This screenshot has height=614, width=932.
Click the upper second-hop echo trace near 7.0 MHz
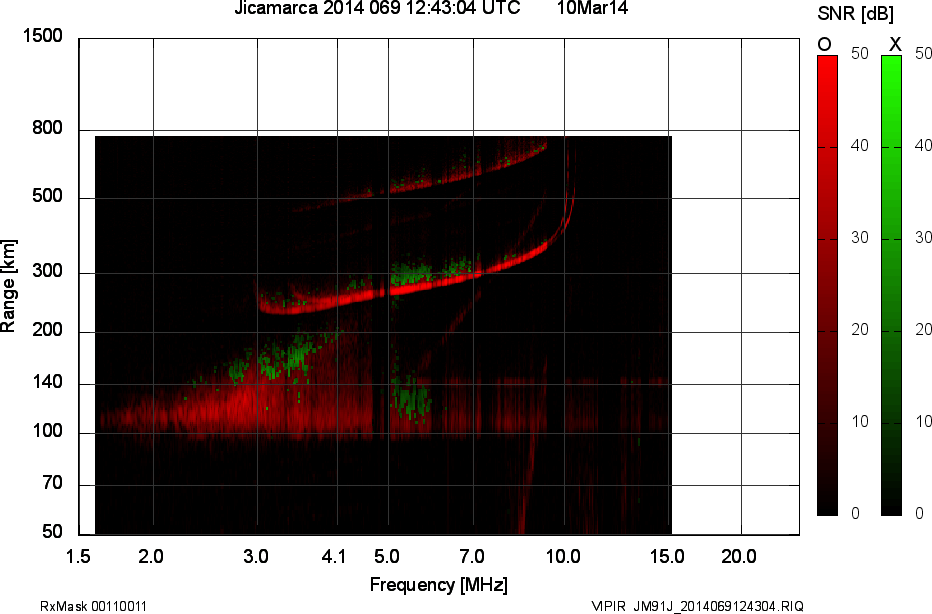(473, 172)
